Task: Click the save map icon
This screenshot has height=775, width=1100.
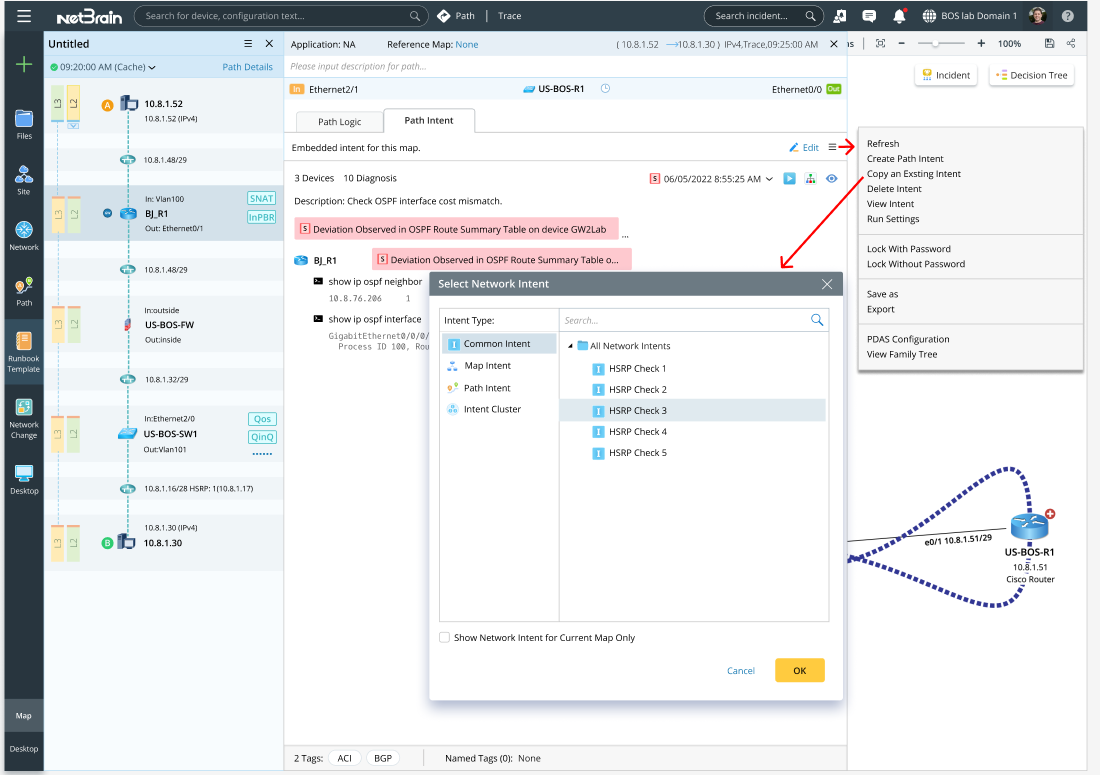Action: tap(1049, 43)
